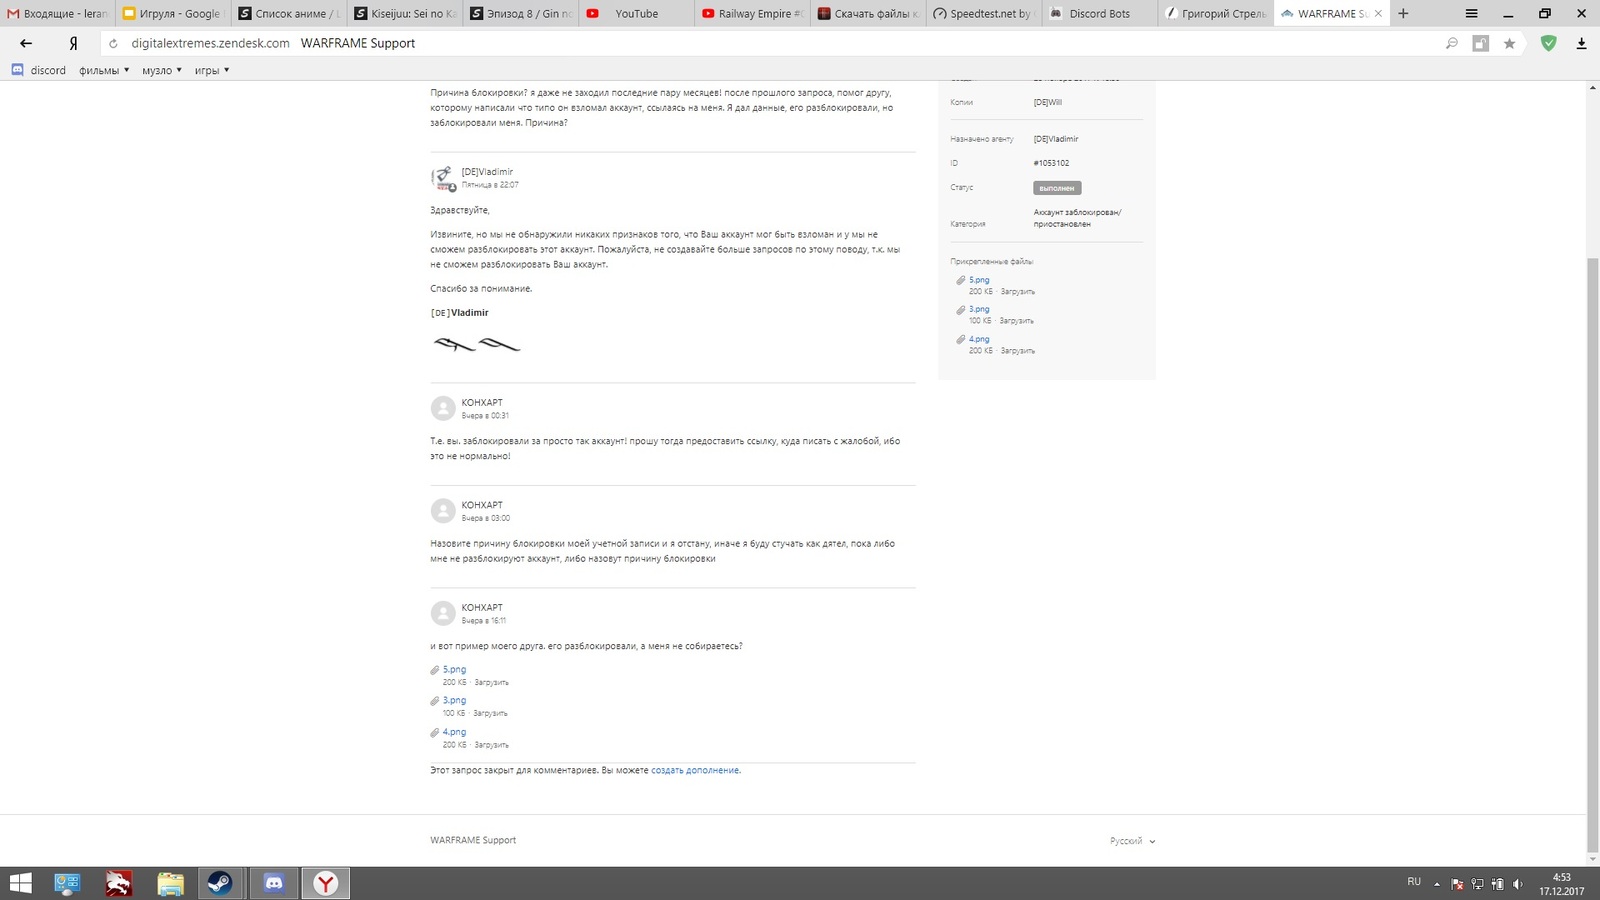The height and width of the screenshot is (900, 1600).
Task: Click the [DE]Vladimir avatar icon
Action: [443, 178]
